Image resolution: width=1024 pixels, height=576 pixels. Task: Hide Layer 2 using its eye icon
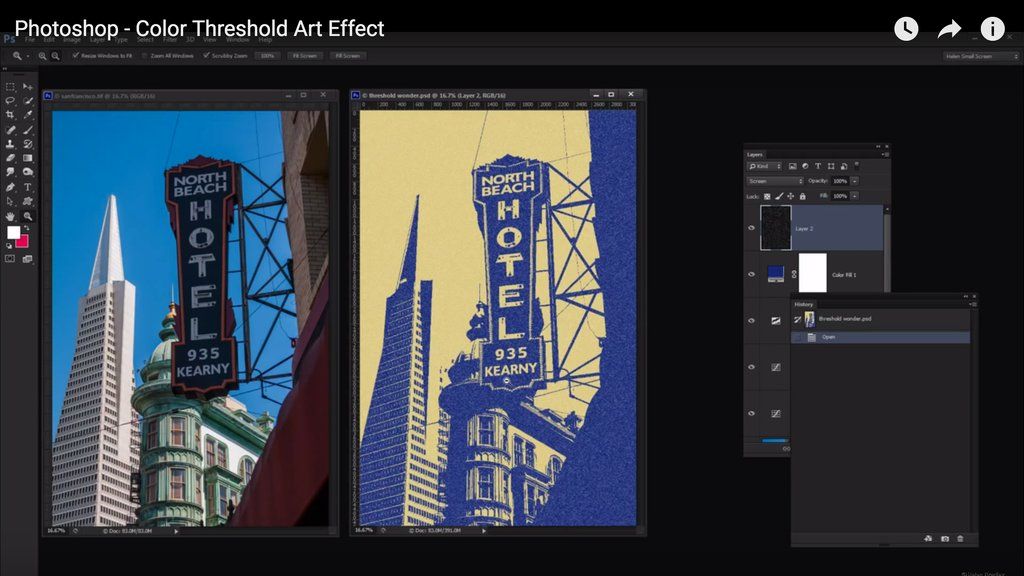click(751, 228)
